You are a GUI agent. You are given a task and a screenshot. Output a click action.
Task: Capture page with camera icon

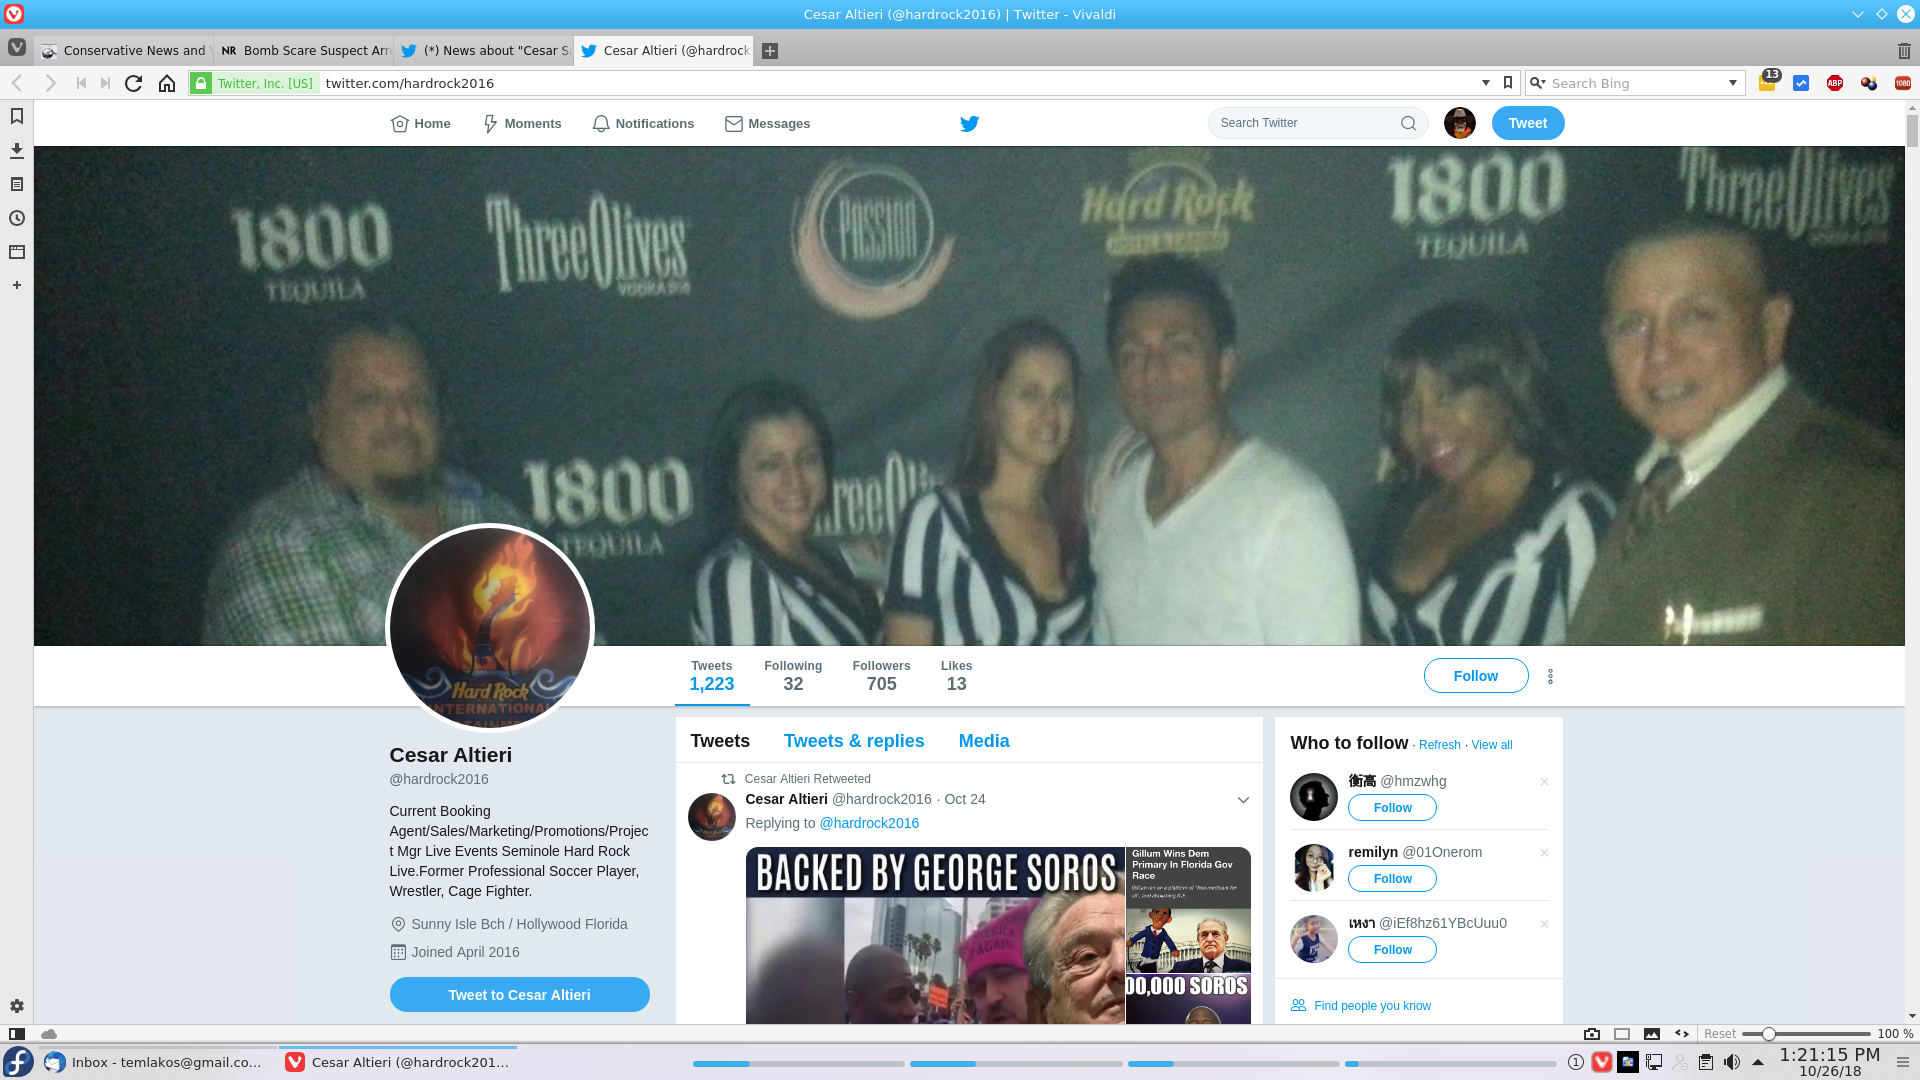(1592, 1034)
